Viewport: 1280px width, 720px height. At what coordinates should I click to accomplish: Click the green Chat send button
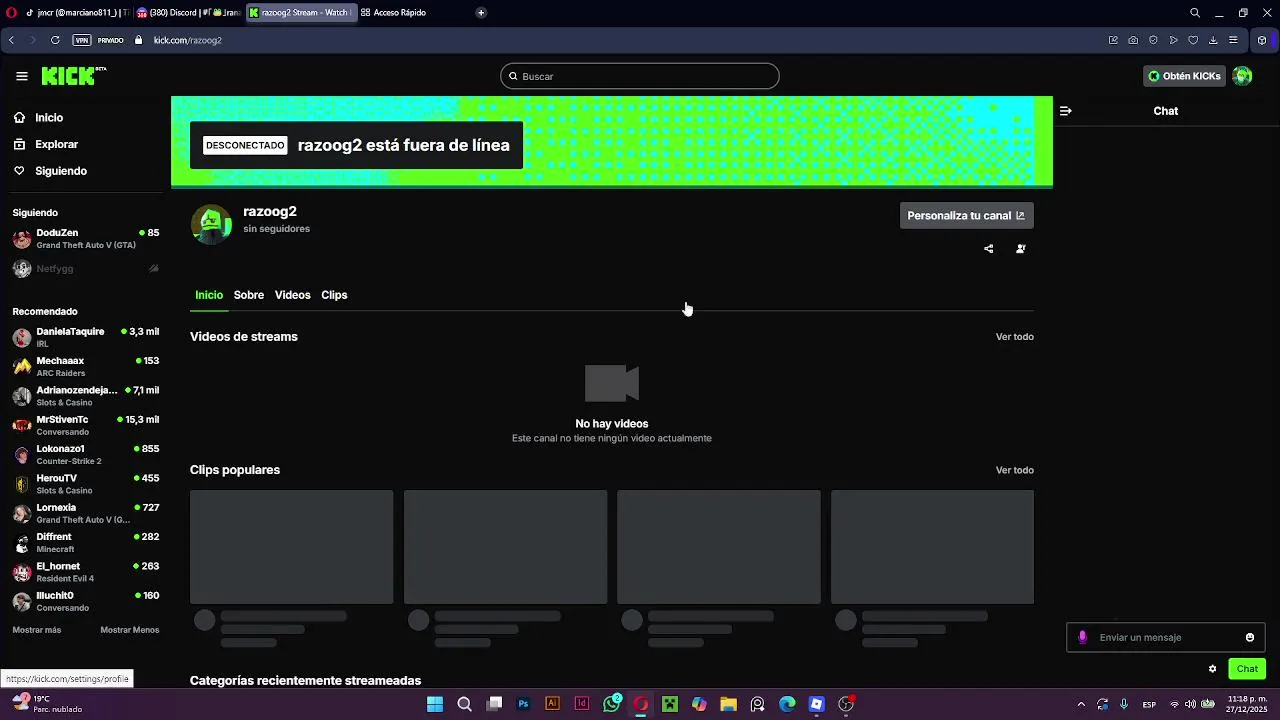point(1247,669)
